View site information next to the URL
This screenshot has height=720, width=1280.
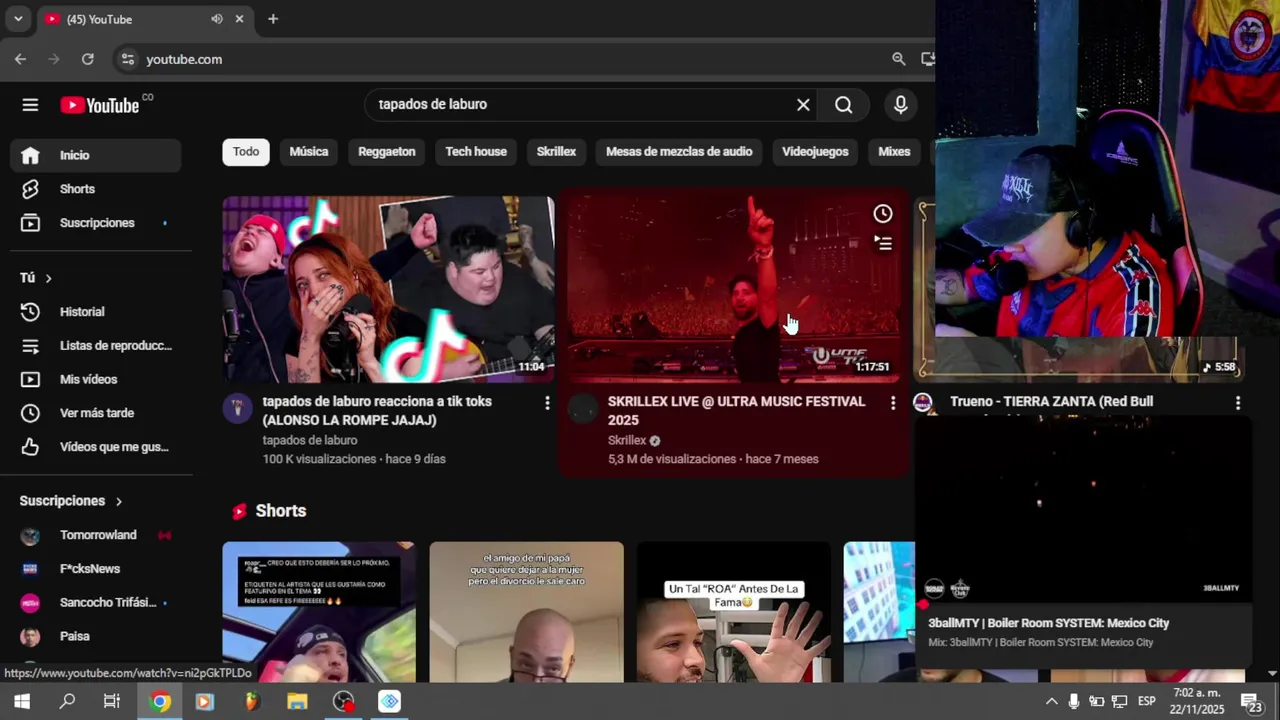click(x=127, y=59)
